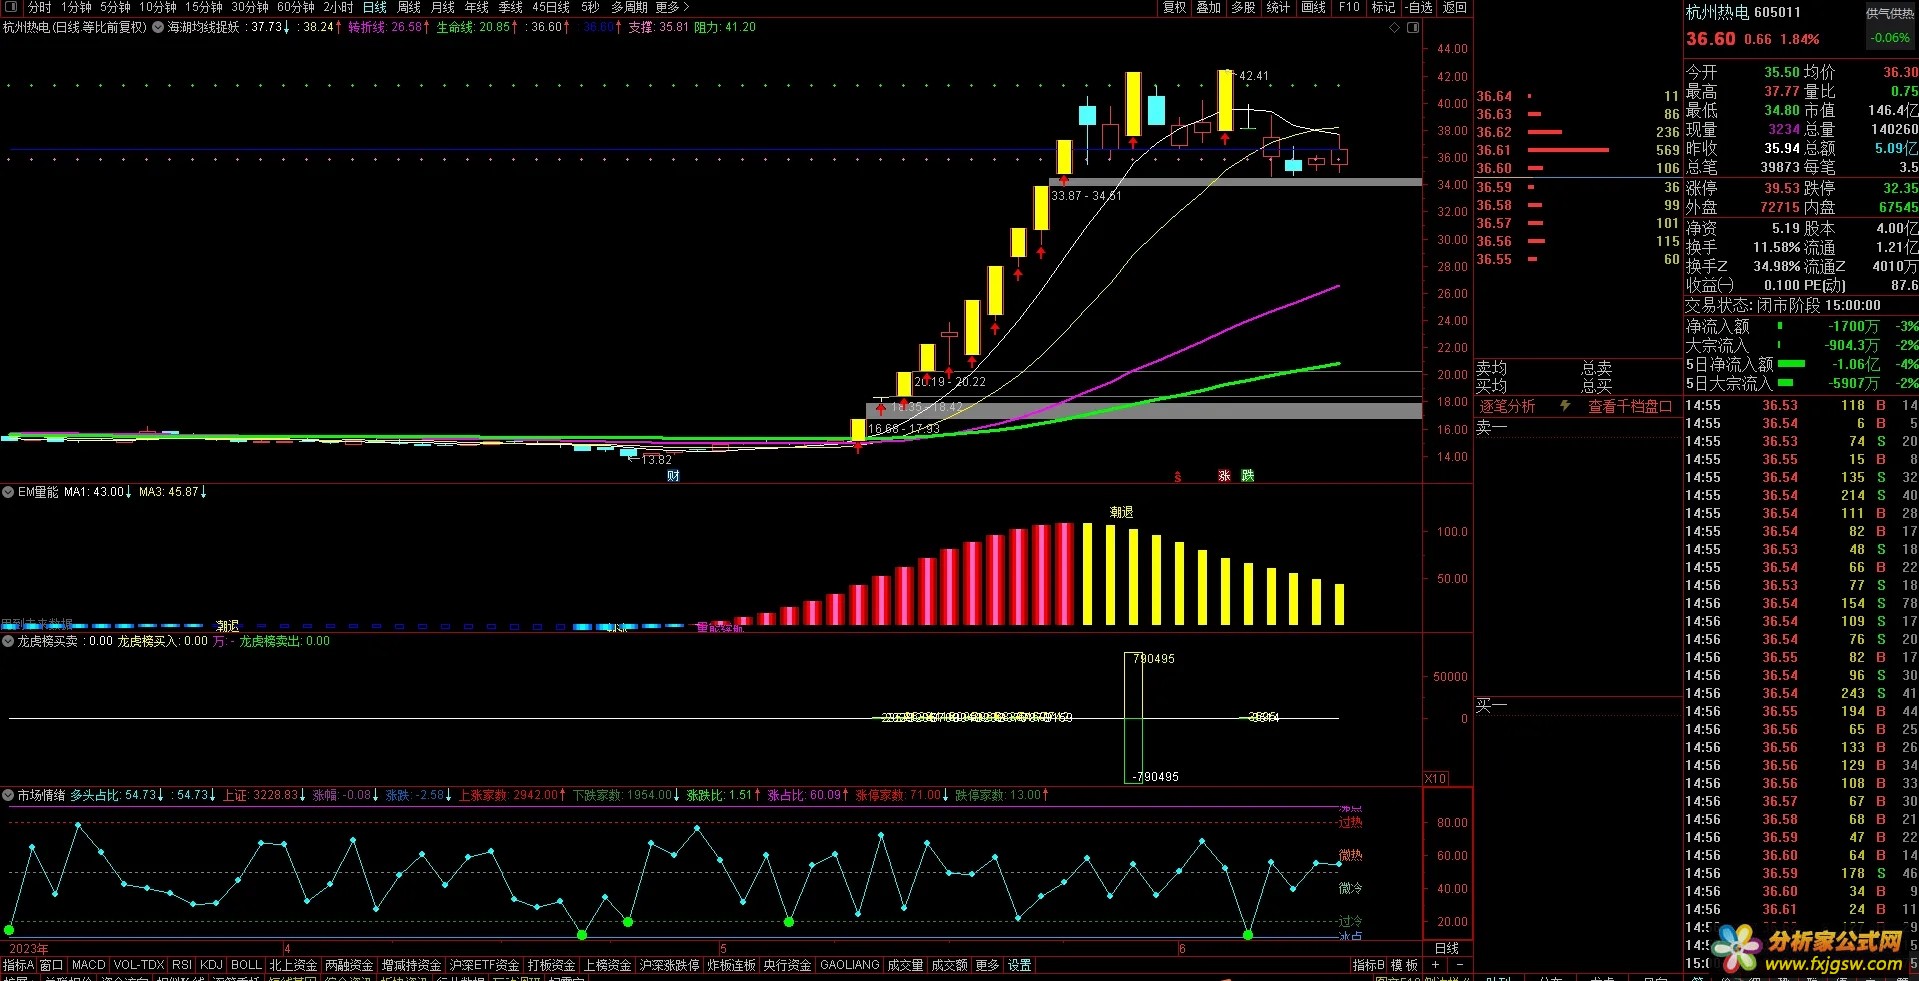1919x981 pixels.
Task: Click the 供气供热 sector tag
Action: (x=1889, y=13)
